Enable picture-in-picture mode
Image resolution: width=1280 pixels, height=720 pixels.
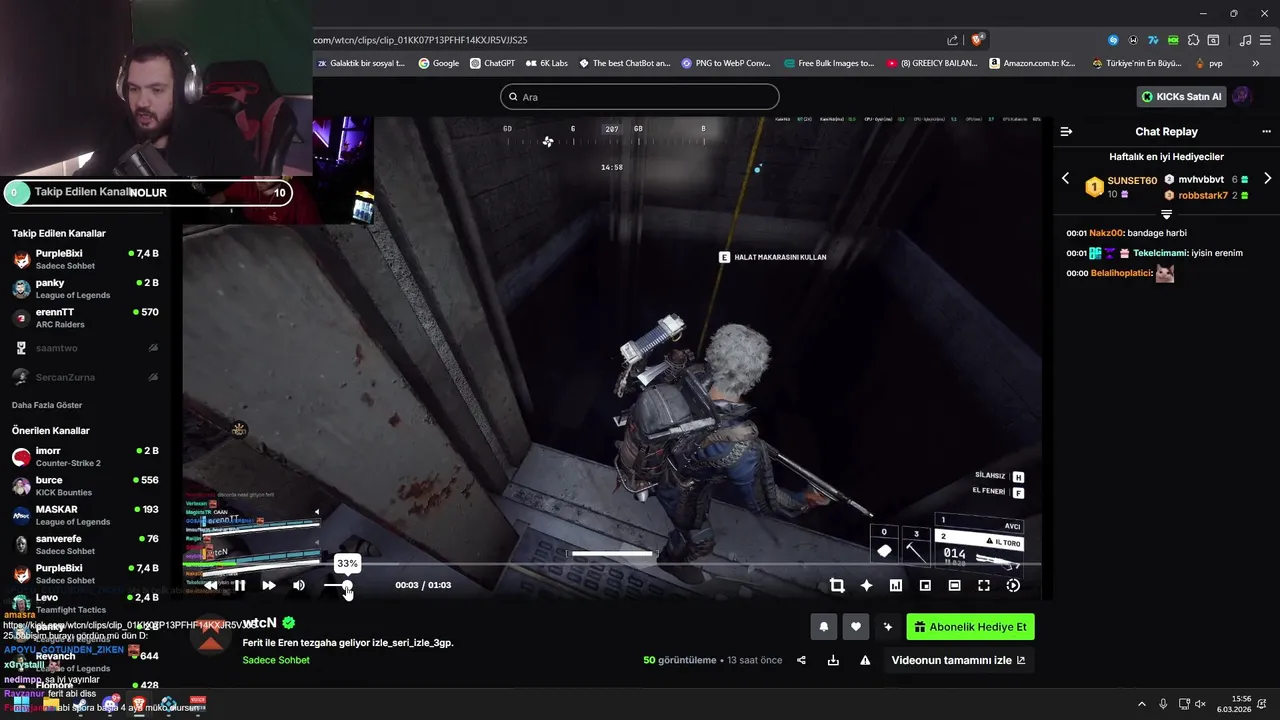click(x=925, y=586)
